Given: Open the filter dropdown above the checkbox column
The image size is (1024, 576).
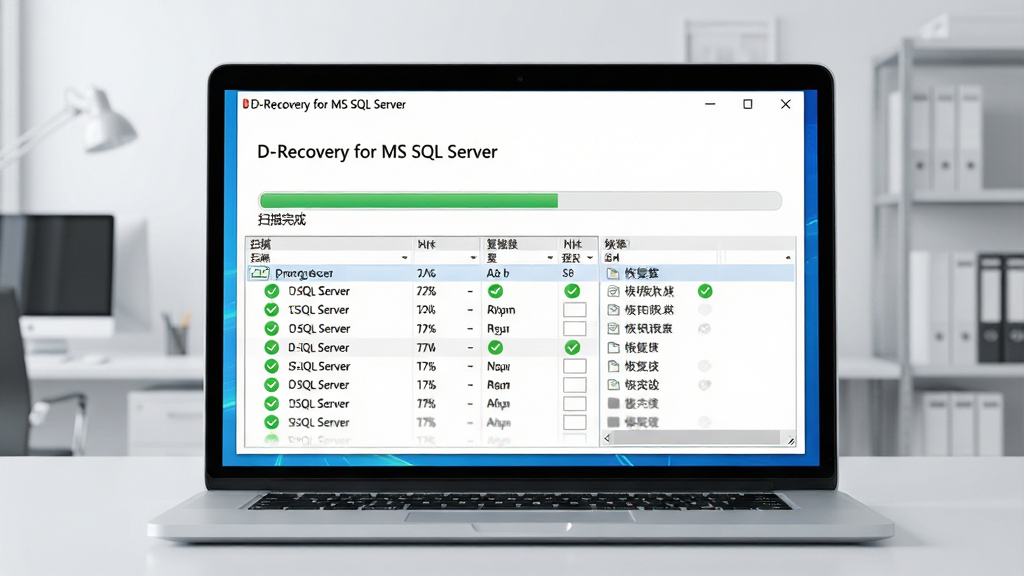Looking at the screenshot, I should (x=590, y=258).
